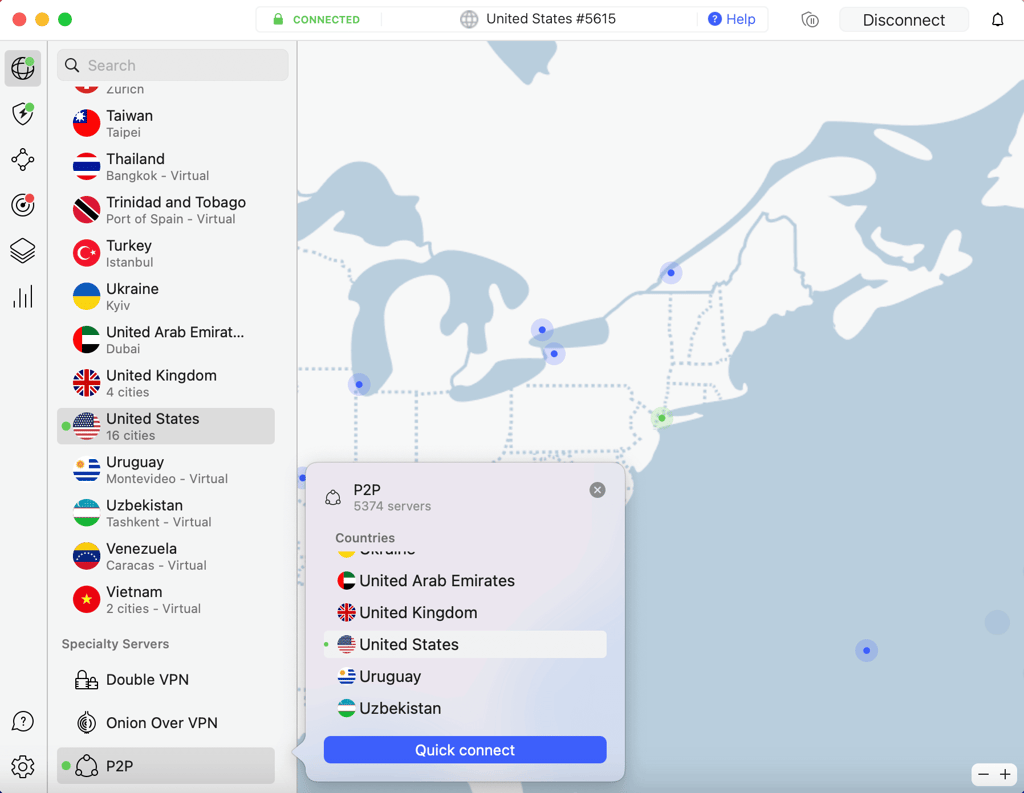
Task: Choose Uruguay in P2P popup
Action: [465, 677]
